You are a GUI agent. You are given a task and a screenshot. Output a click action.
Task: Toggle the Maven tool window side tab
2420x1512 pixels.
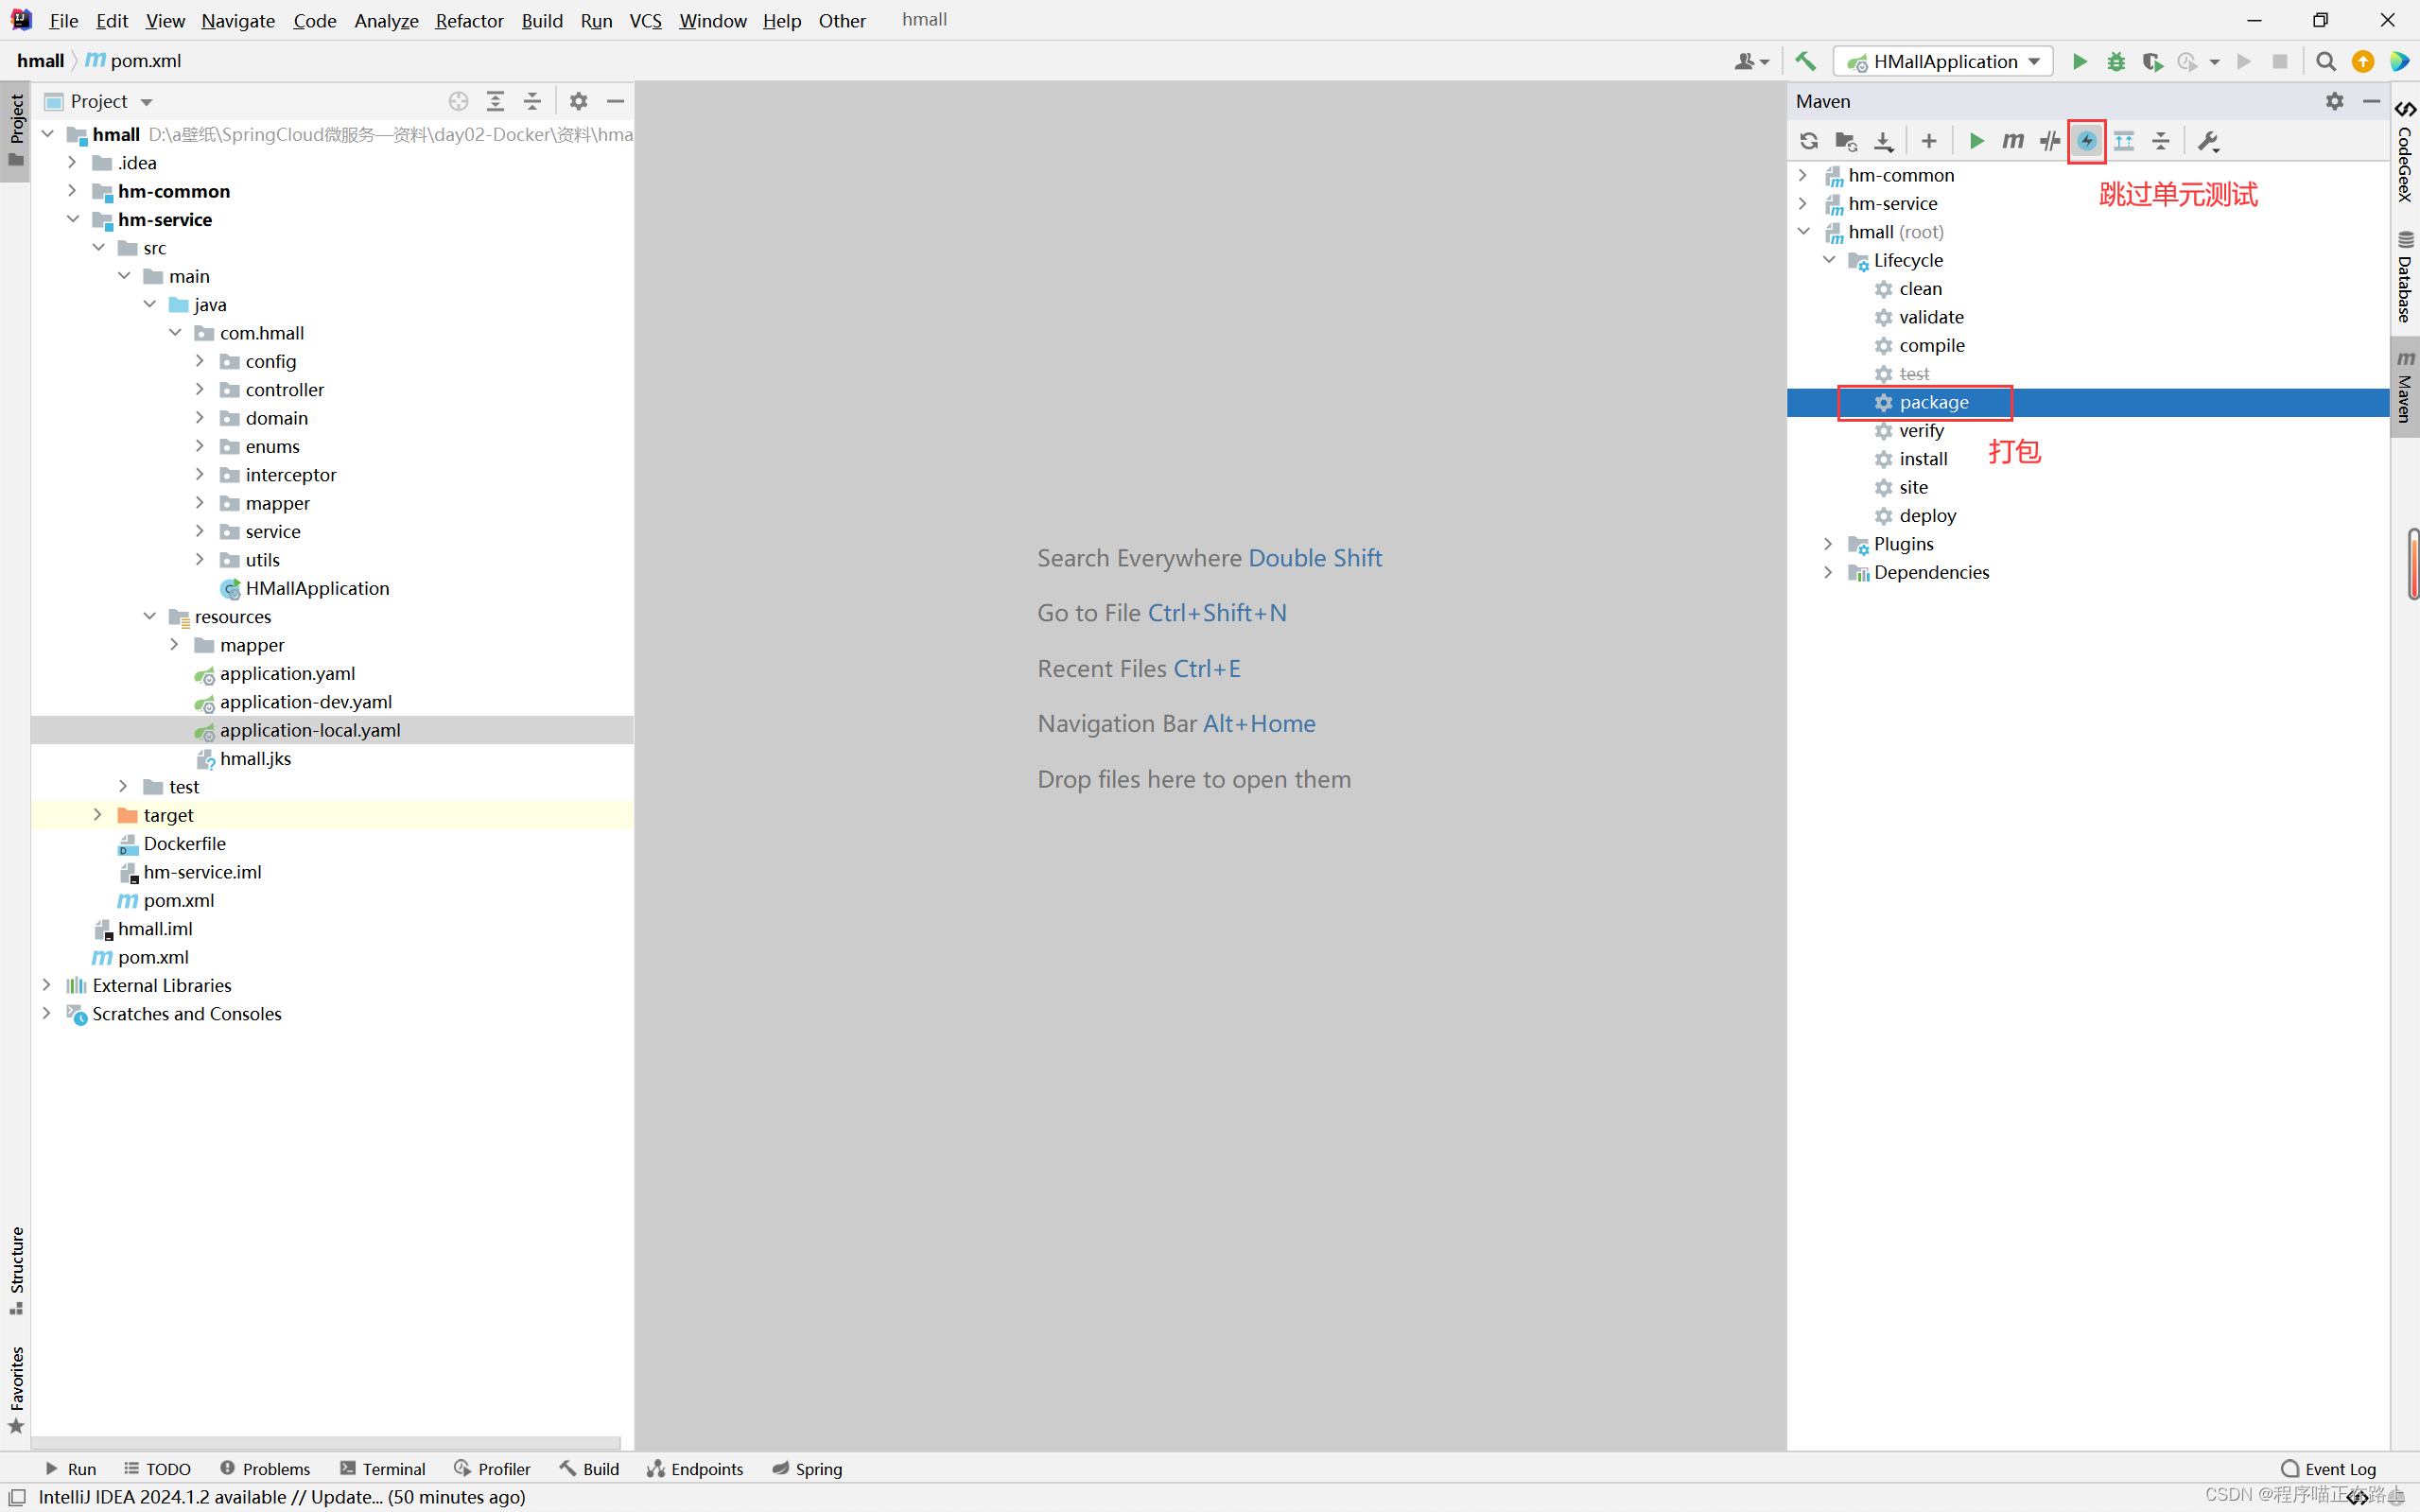coord(2405,387)
